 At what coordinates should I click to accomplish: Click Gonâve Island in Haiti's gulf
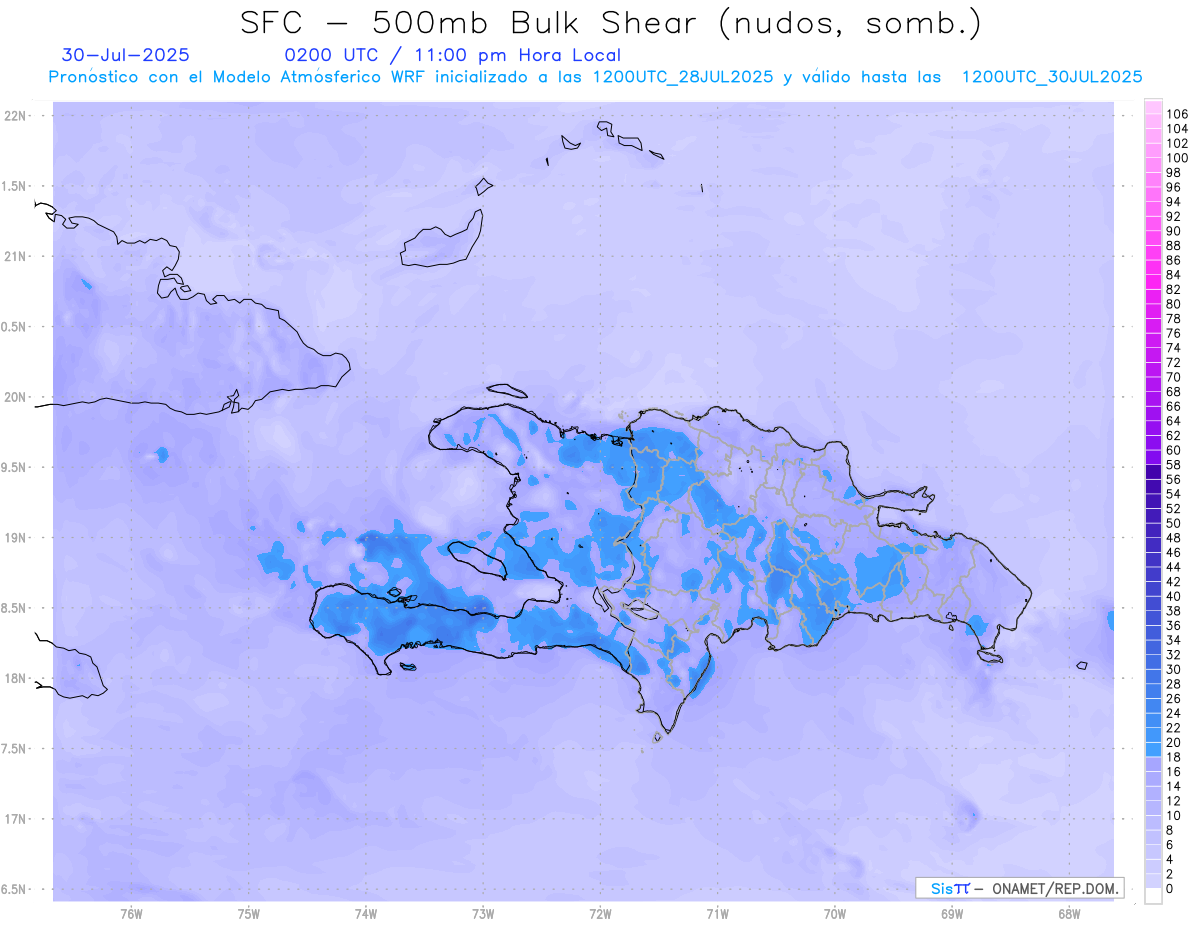[x=476, y=559]
